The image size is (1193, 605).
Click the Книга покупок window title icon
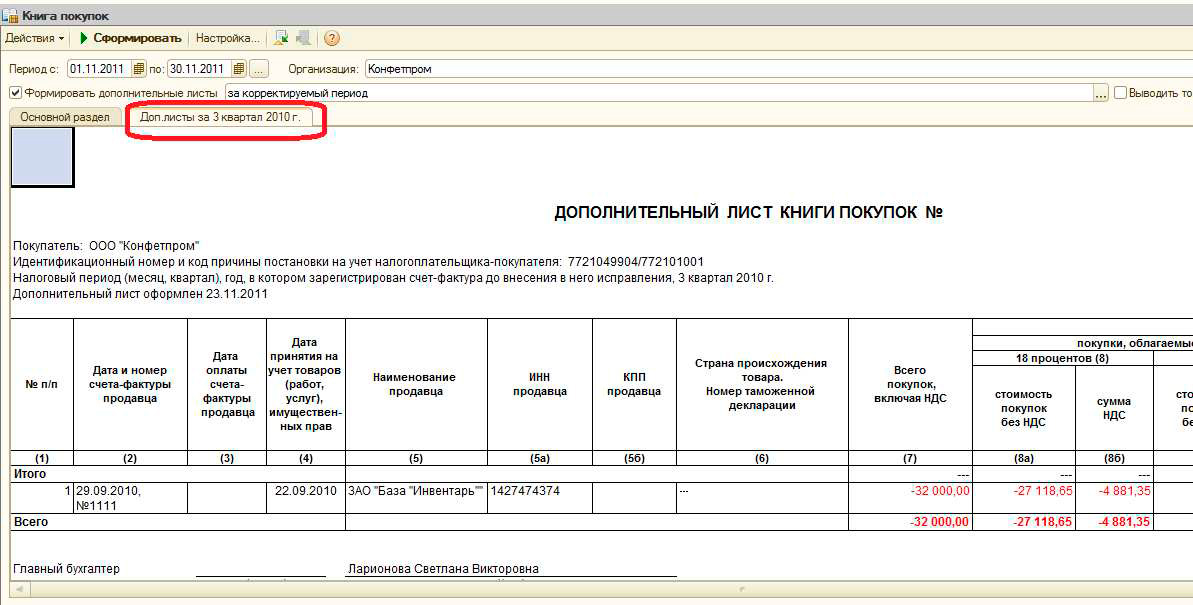click(x=11, y=15)
